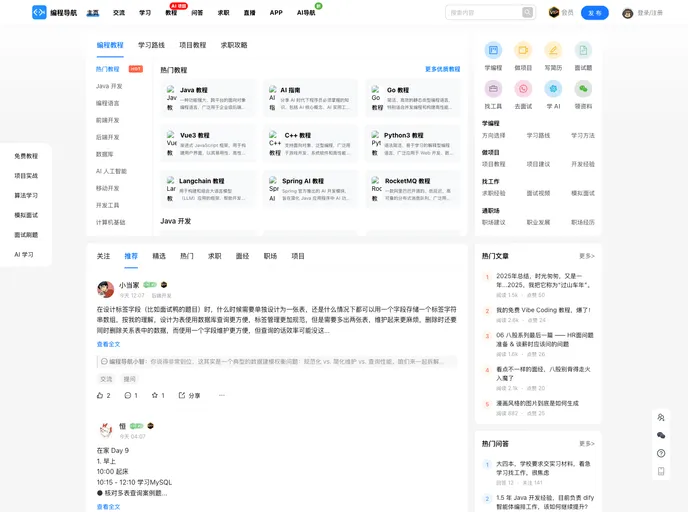Switch to the 项目教程 tab
This screenshot has width=688, height=512.
193,45
